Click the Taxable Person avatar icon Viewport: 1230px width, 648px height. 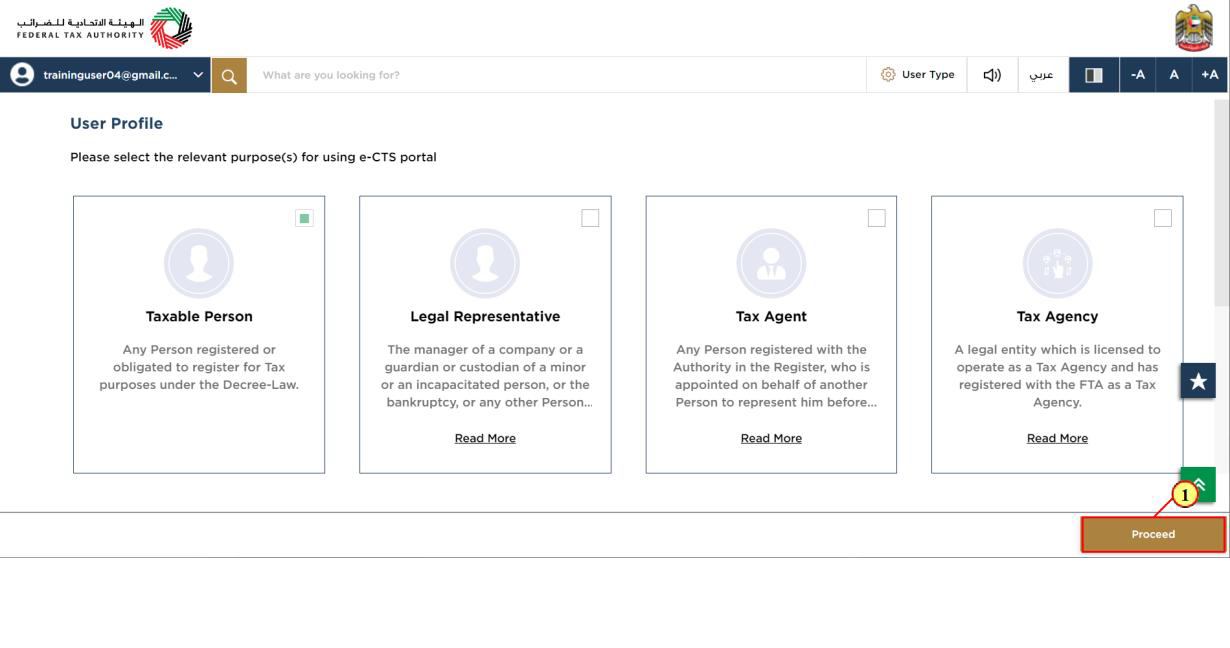pos(199,263)
